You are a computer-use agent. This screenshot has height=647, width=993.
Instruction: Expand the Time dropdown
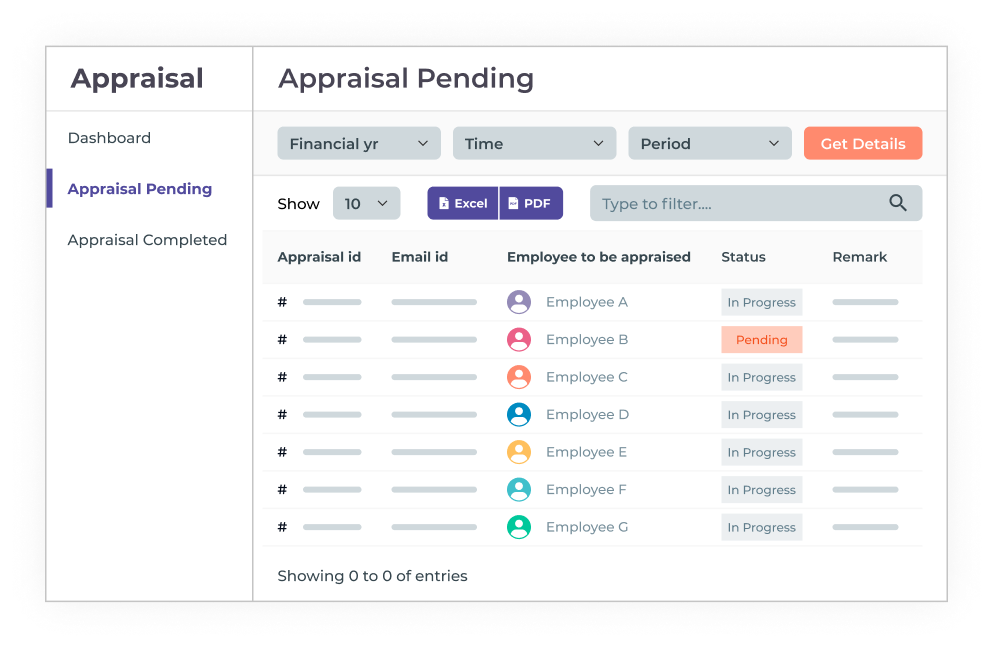[x=534, y=144]
